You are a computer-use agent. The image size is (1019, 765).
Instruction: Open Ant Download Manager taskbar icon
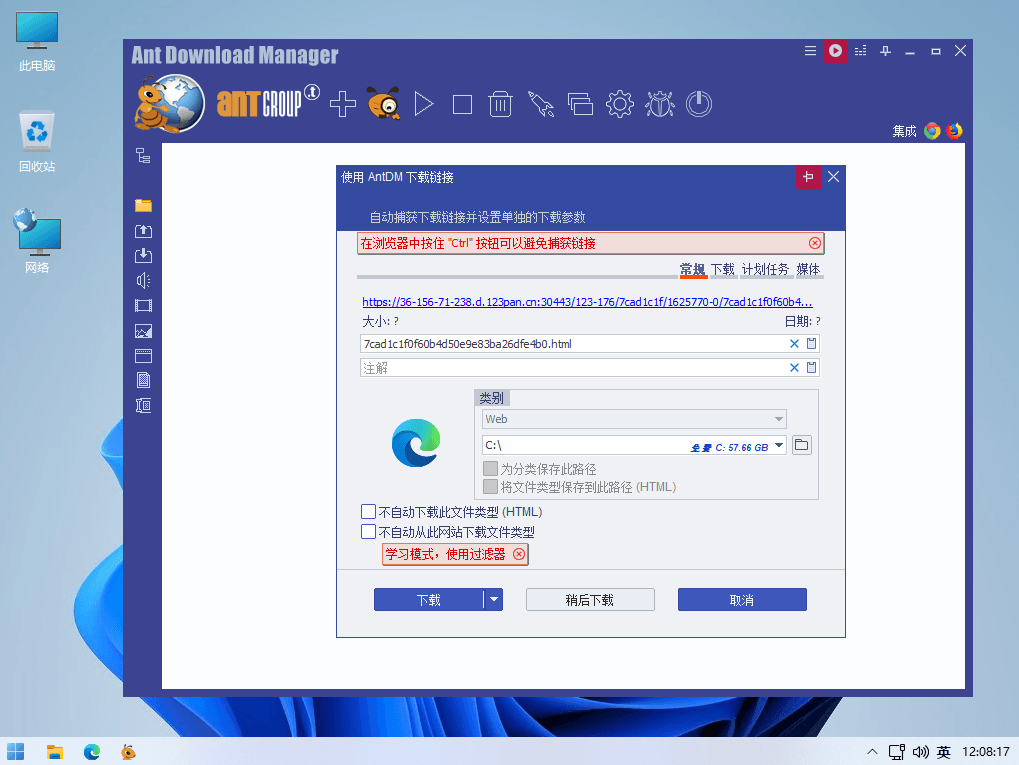click(129, 752)
